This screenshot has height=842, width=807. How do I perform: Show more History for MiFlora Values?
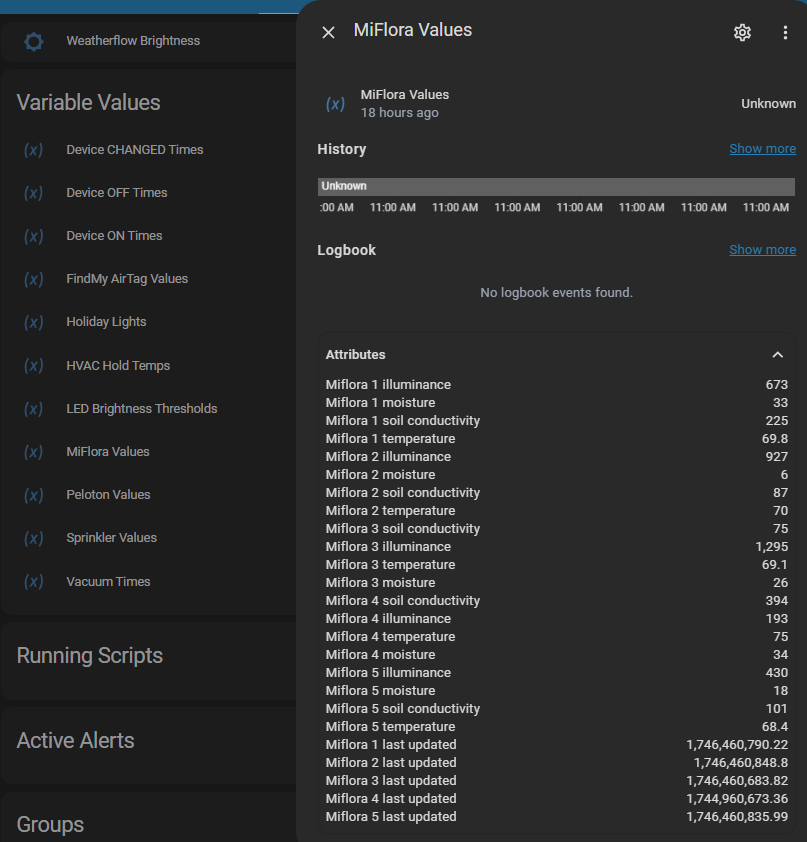coord(762,149)
